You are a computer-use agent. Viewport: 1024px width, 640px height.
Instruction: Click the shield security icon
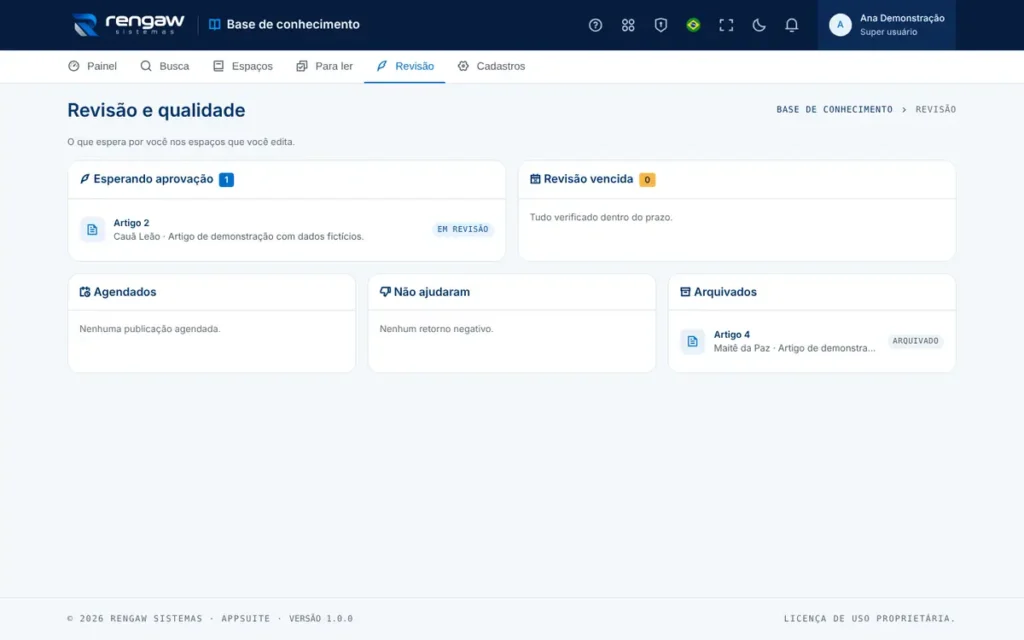point(660,25)
